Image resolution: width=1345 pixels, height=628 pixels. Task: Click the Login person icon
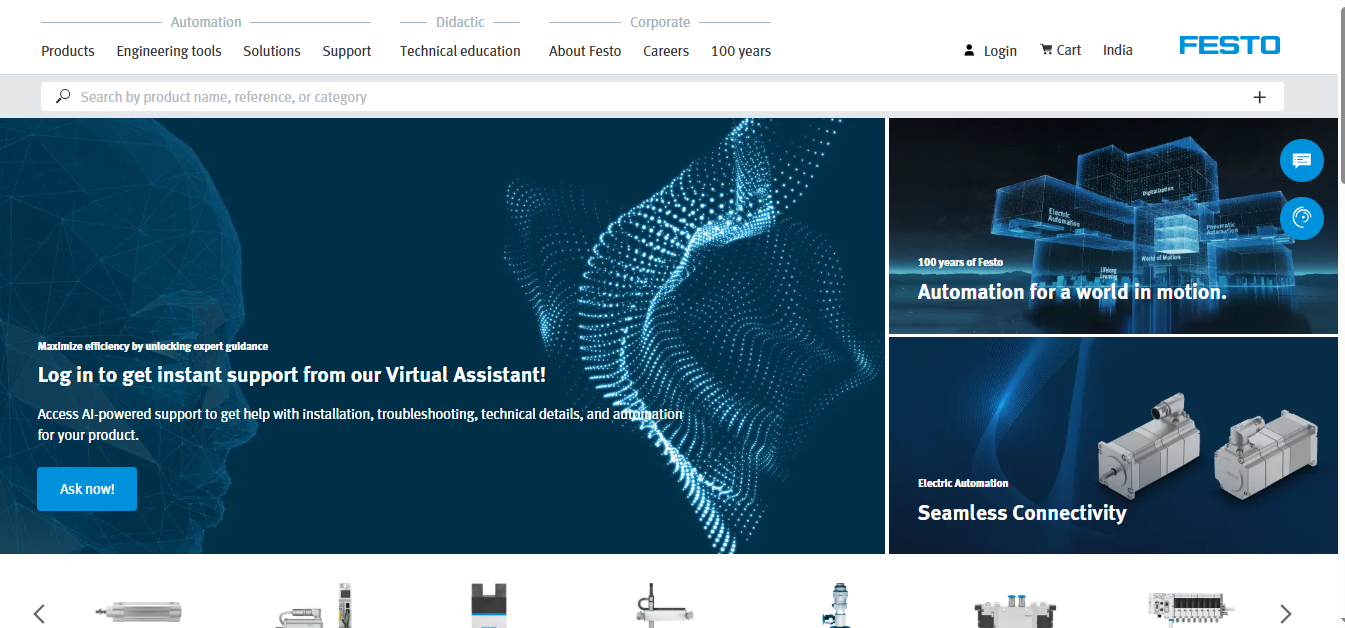click(969, 50)
